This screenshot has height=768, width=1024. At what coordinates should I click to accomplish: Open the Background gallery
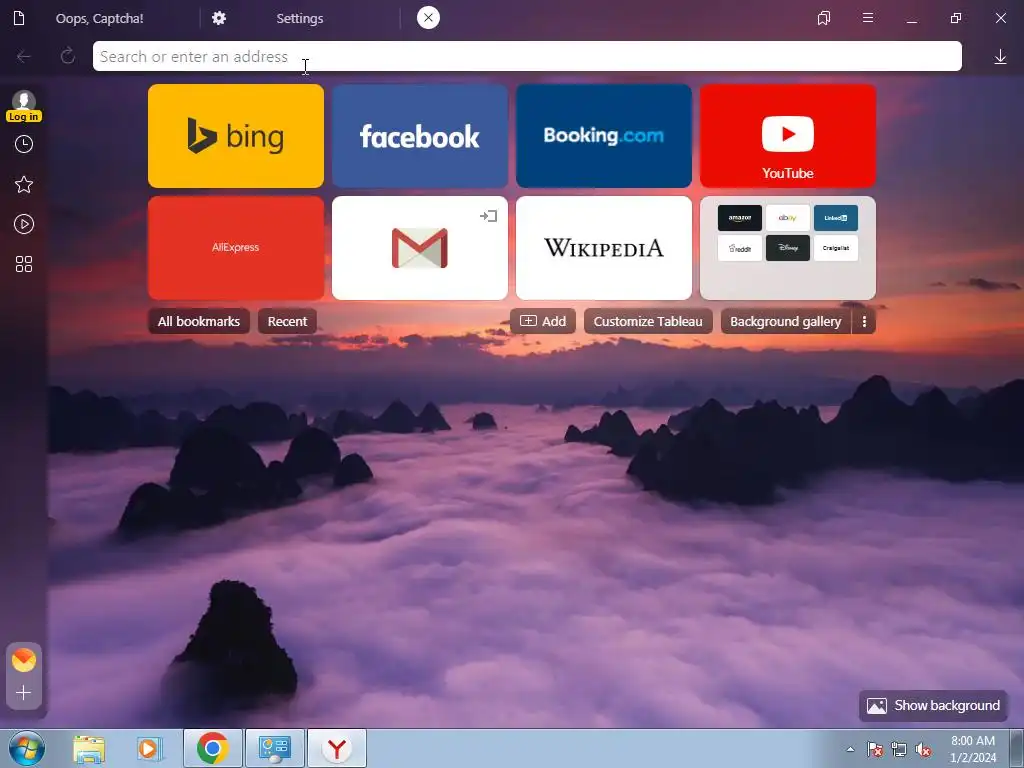(786, 321)
